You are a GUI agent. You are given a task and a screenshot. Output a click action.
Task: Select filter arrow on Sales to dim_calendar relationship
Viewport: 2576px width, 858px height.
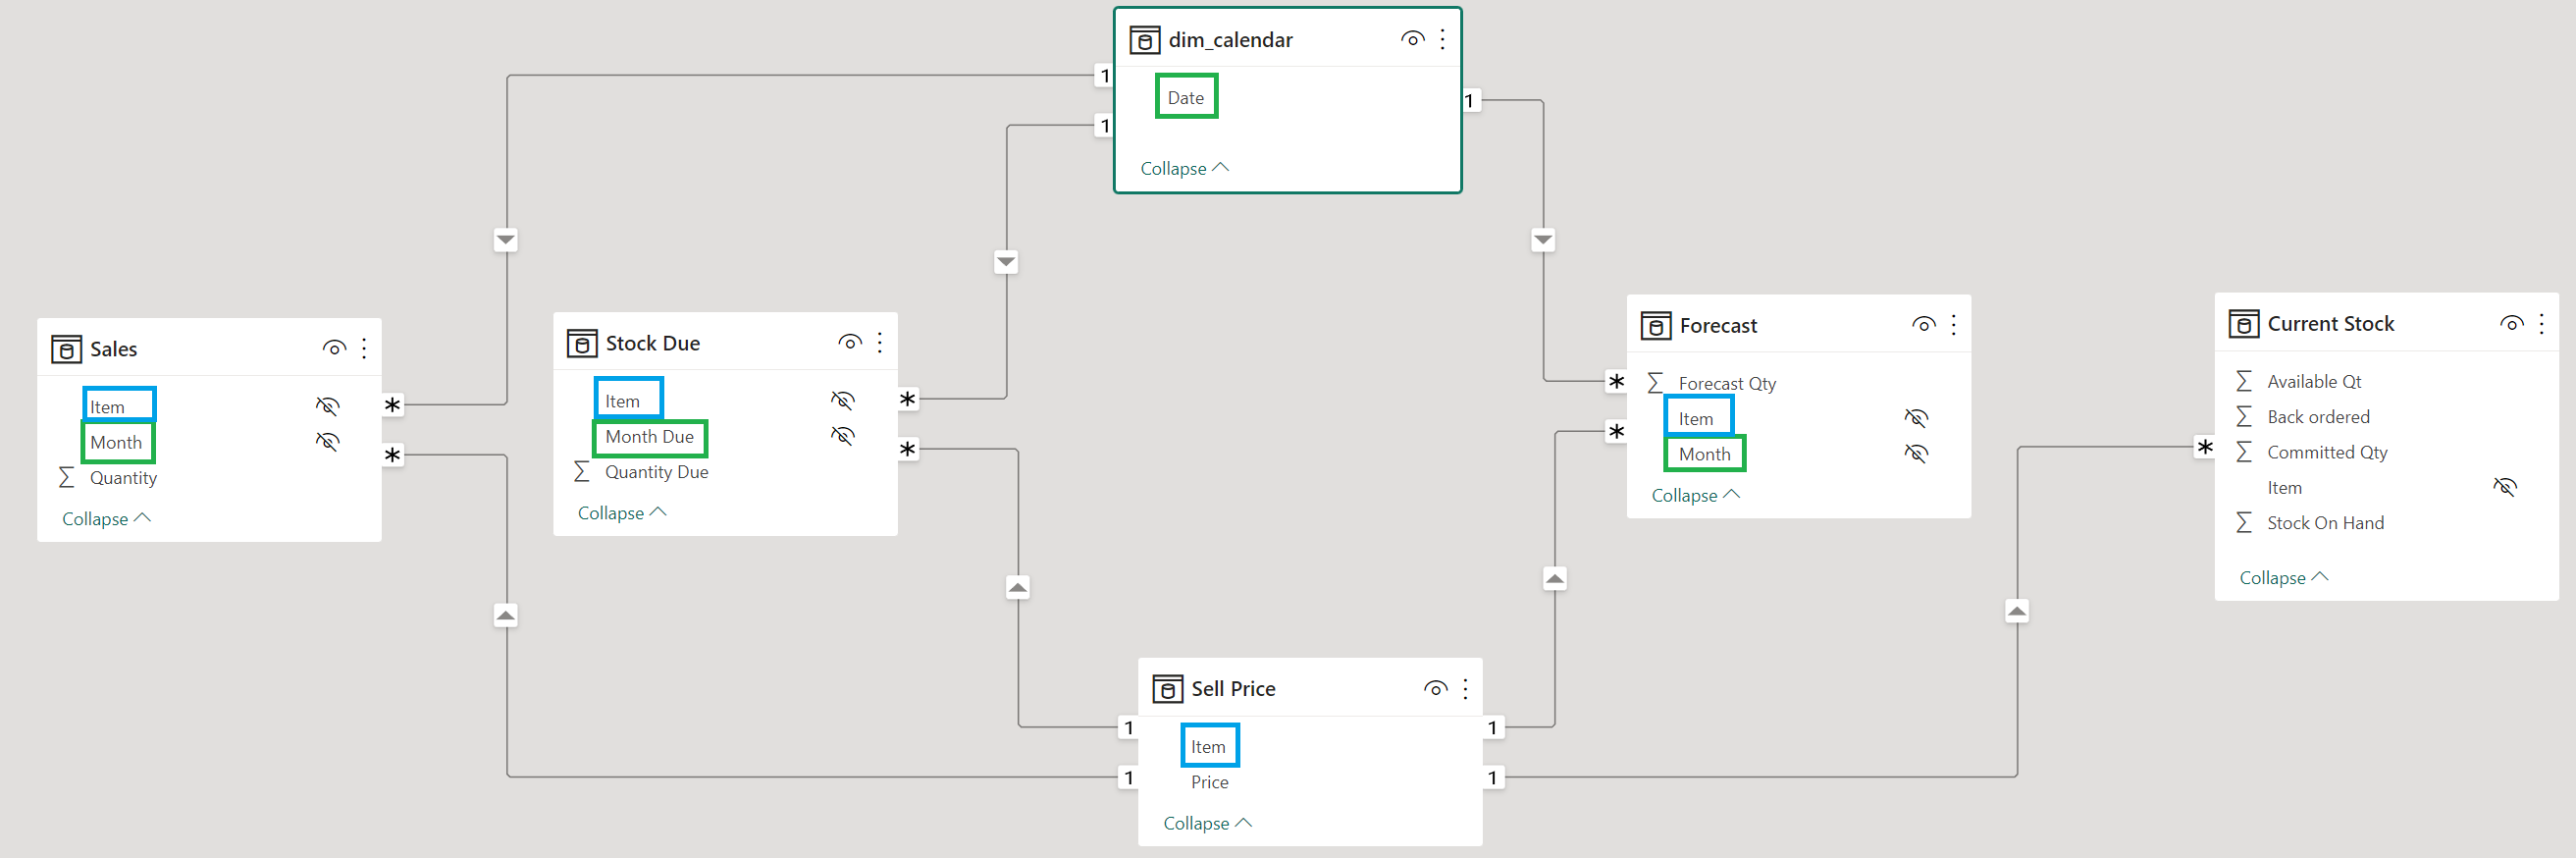[506, 240]
